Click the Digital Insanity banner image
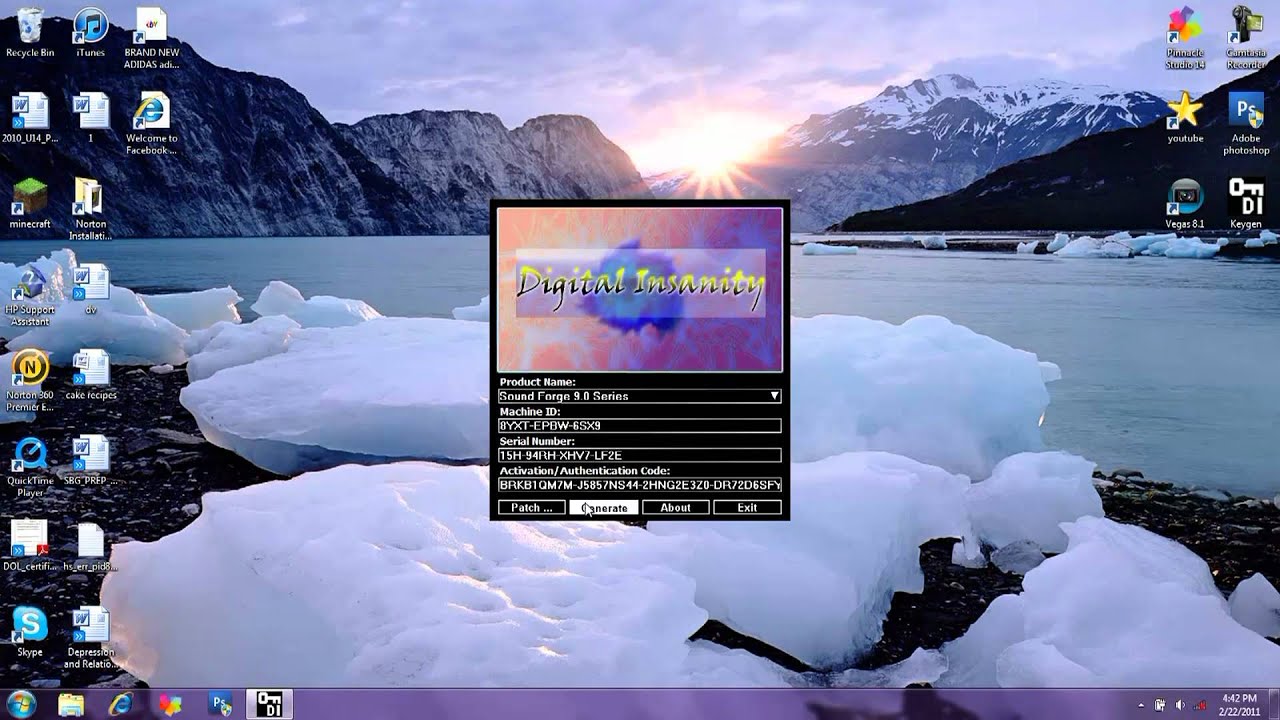This screenshot has height=720, width=1280. [x=640, y=290]
